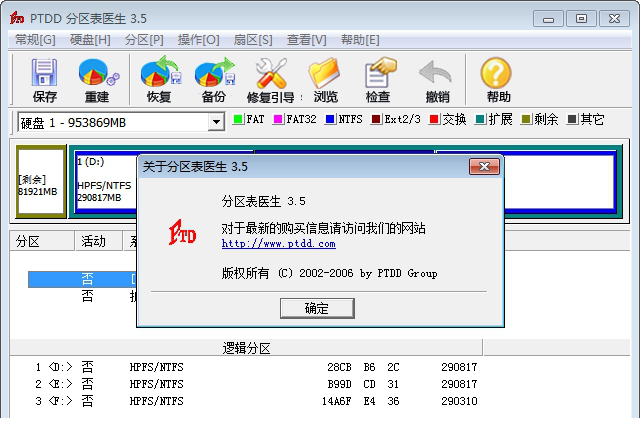Close the 关于分区表医生 3.5 dialog

point(484,167)
